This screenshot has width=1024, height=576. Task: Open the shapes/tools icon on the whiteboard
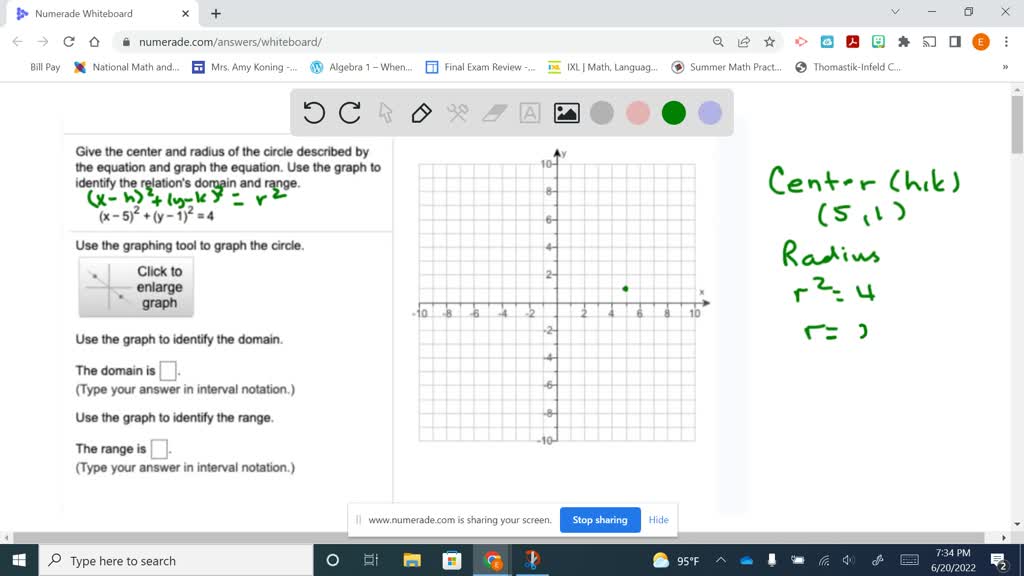click(x=456, y=113)
